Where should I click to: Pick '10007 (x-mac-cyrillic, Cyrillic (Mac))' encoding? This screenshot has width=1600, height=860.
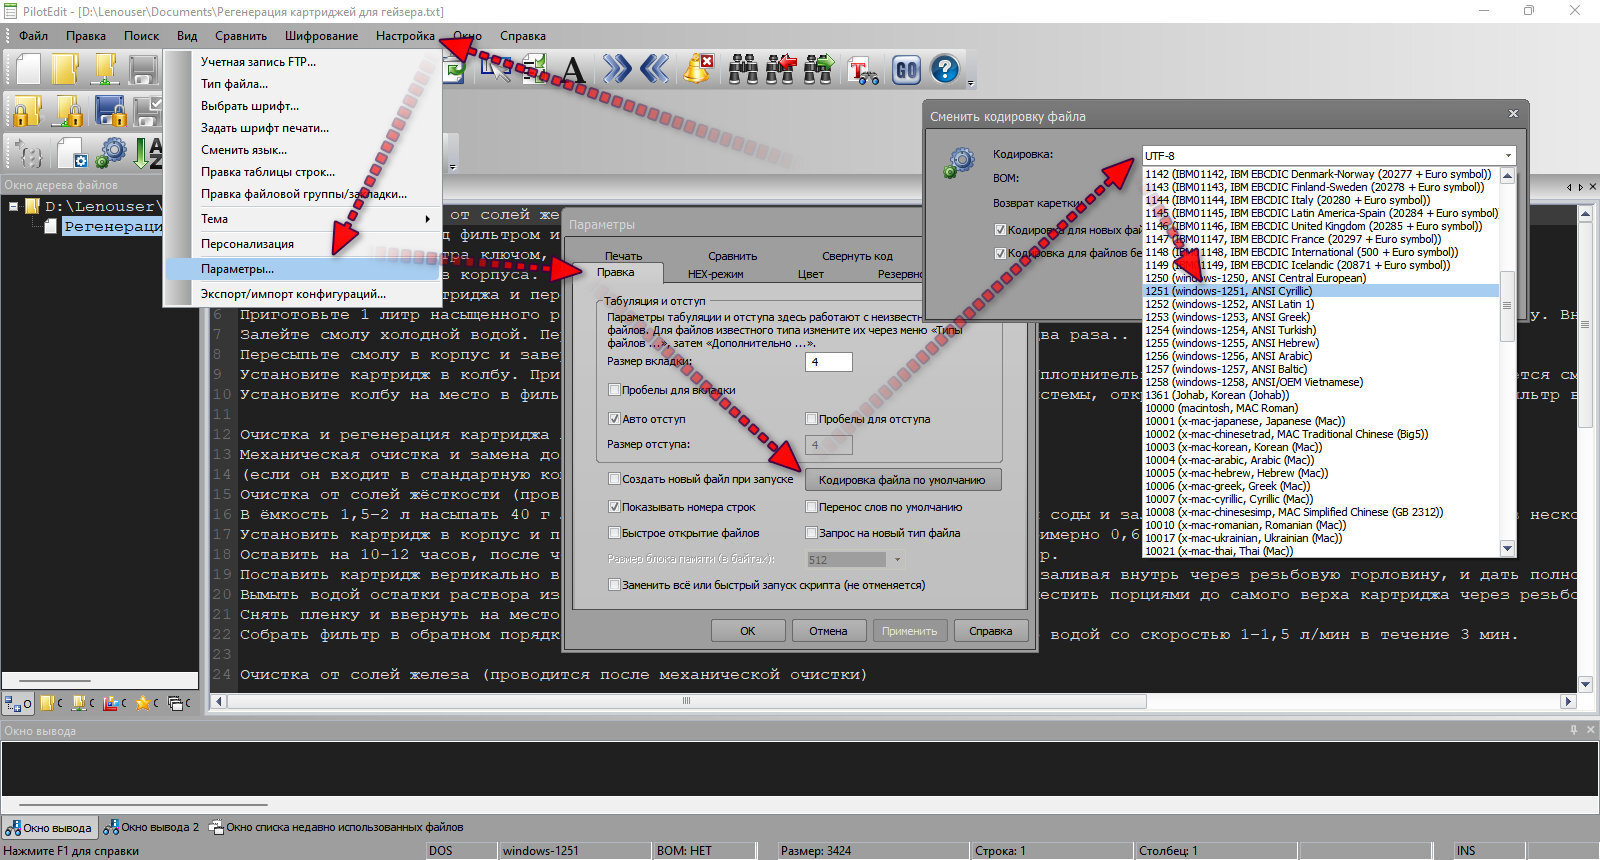[x=1320, y=499]
